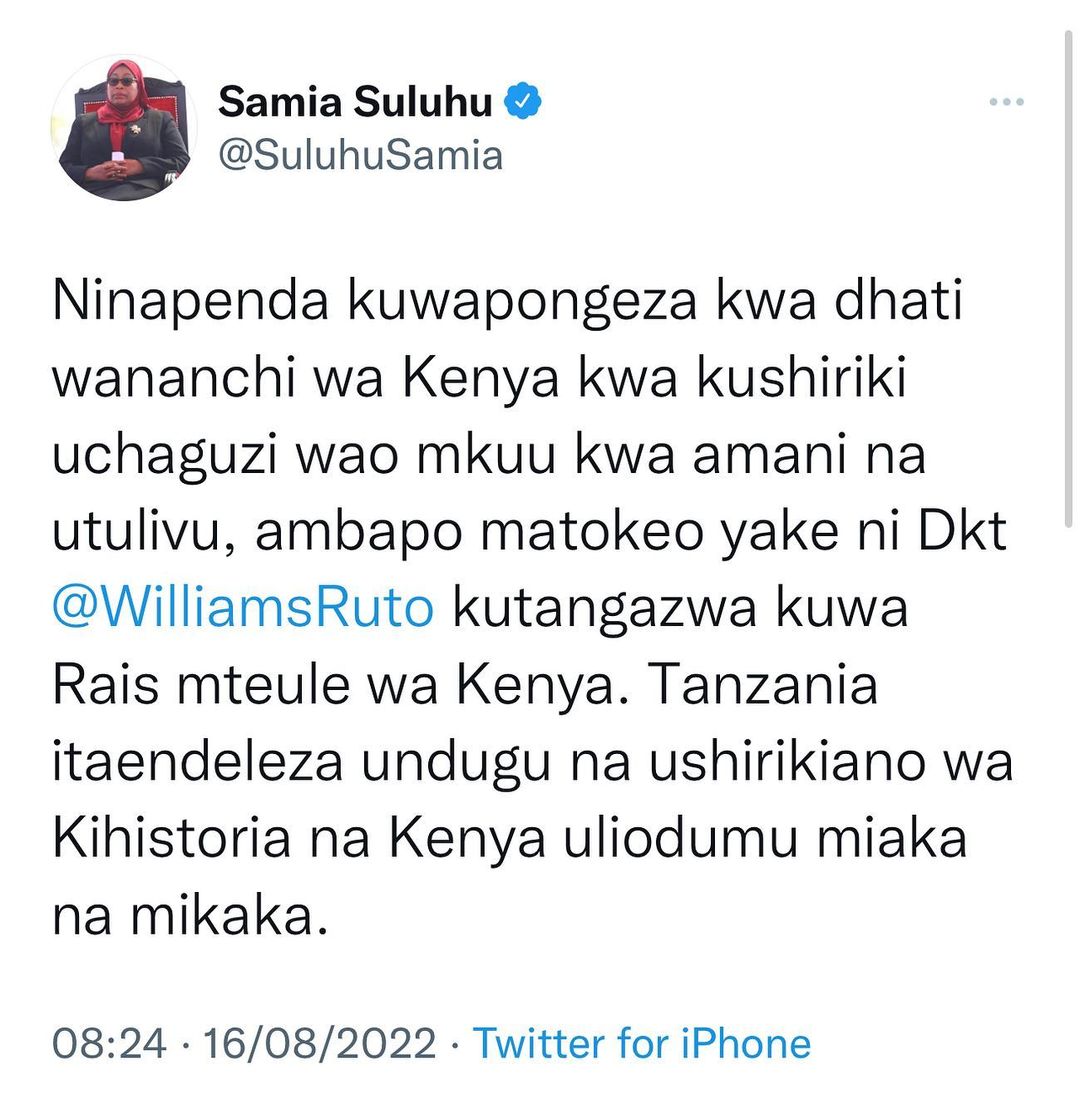The height and width of the screenshot is (1094, 1080).
Task: Click the word uchaguzi in the tweet
Action: coord(165,456)
